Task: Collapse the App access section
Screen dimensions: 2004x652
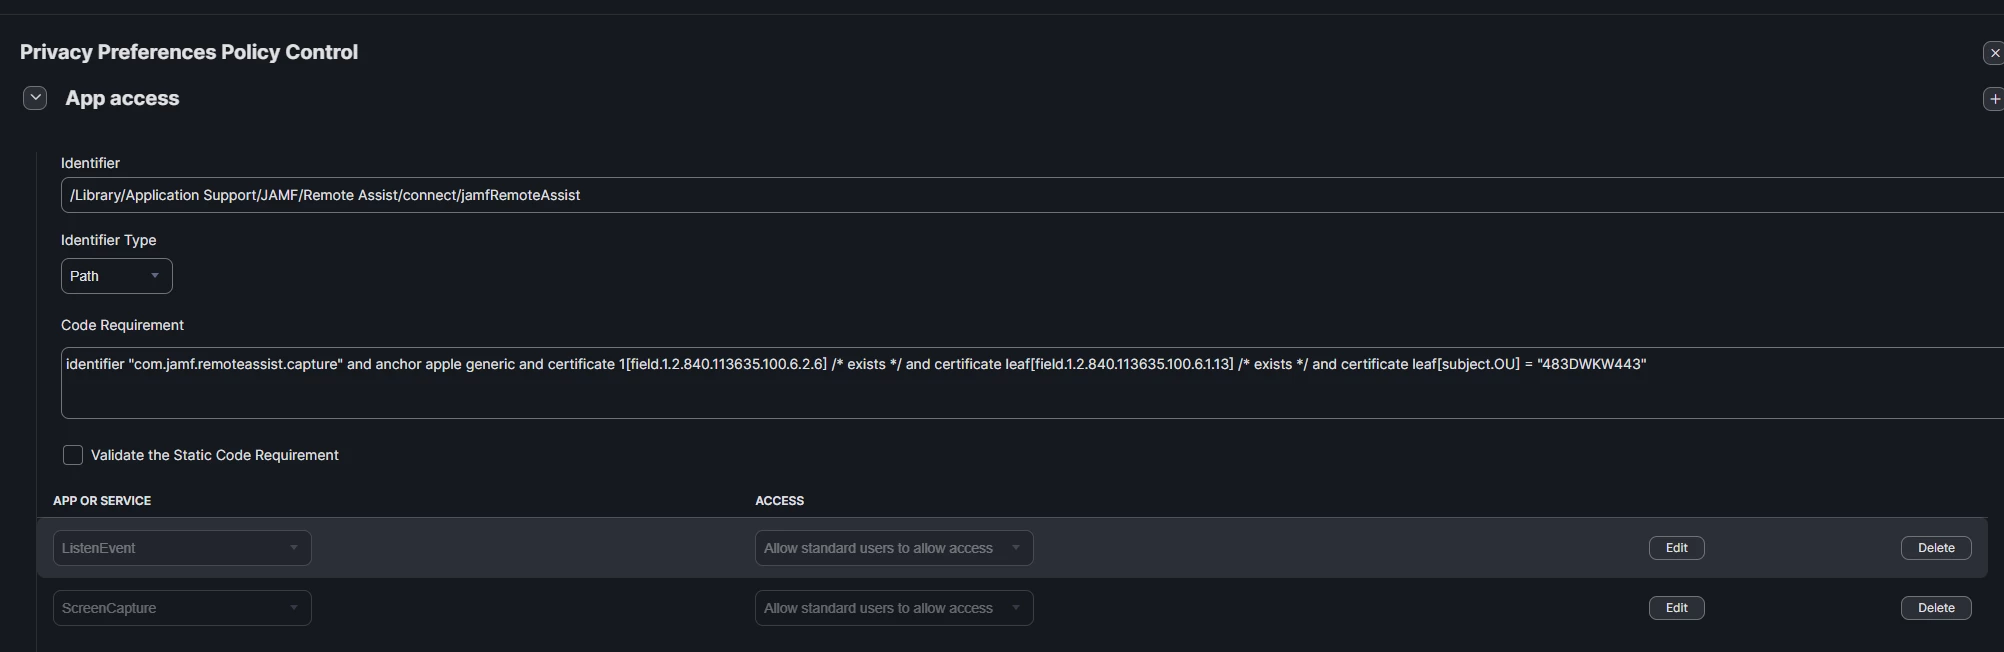Action: (x=35, y=98)
